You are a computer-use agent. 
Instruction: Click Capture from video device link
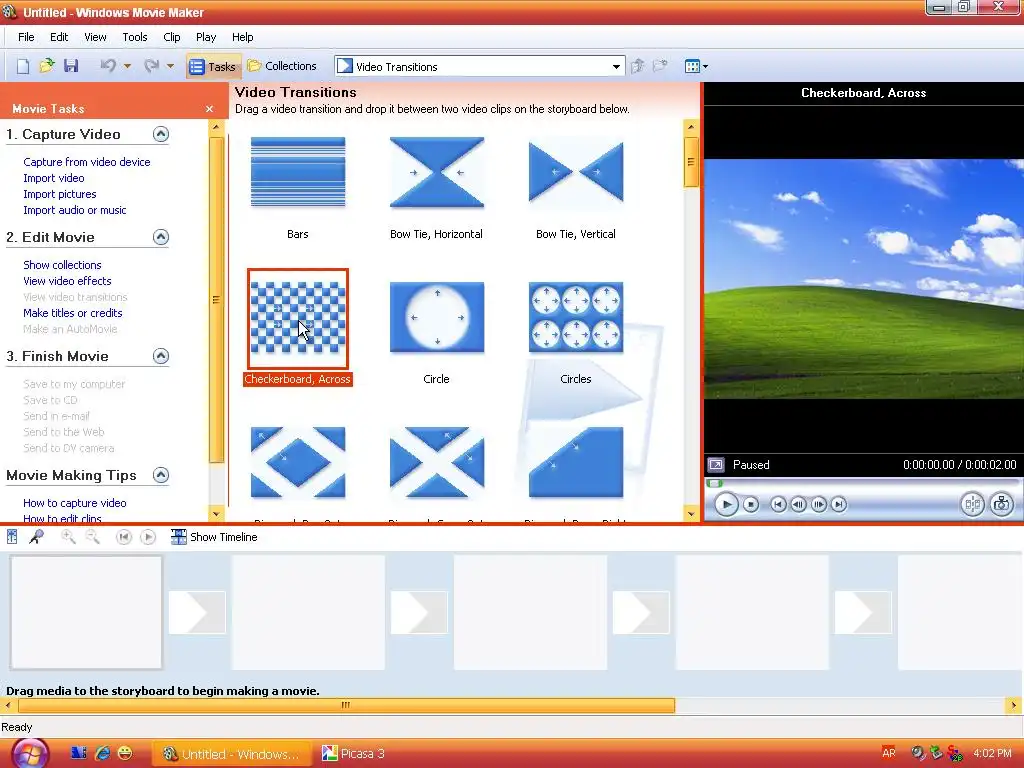[87, 162]
